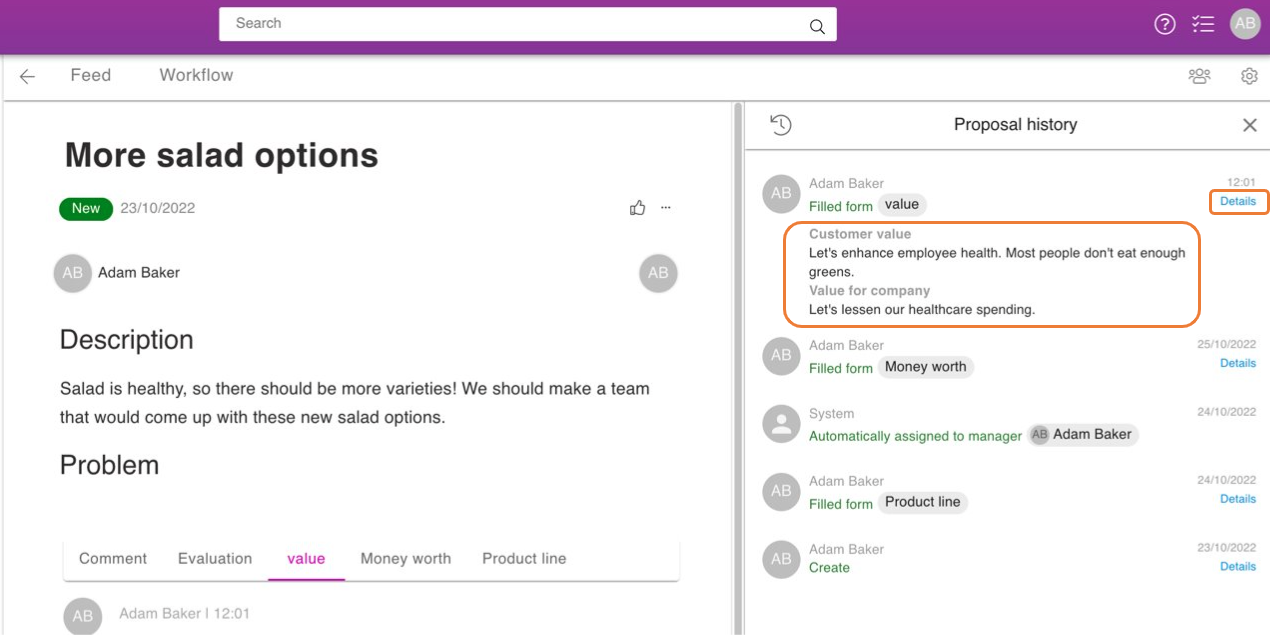1270x638 pixels.
Task: Click avatar of the 'Filled form Product line' entry
Action: [781, 492]
